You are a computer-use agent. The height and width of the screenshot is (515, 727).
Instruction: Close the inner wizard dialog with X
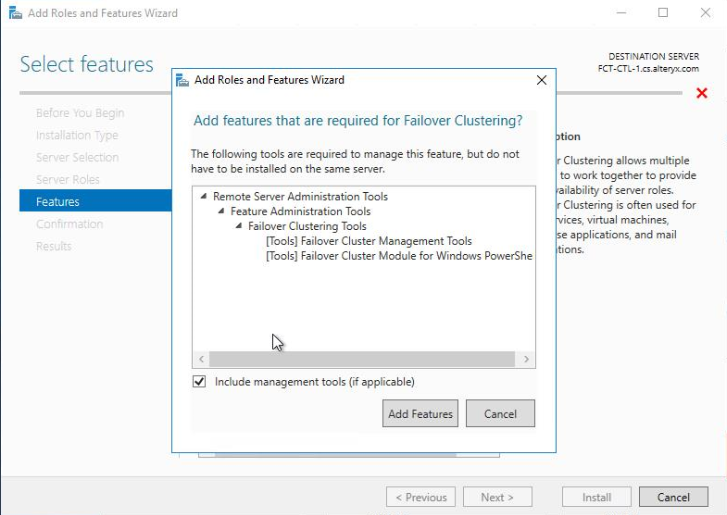(x=542, y=80)
